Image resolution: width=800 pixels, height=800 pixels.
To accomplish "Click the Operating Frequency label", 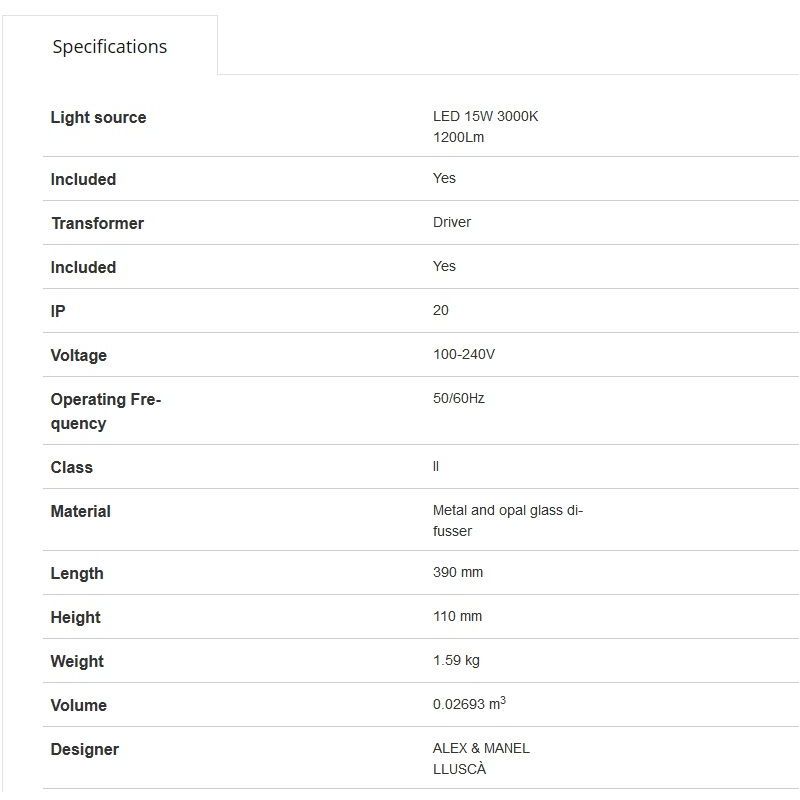I will coord(105,411).
